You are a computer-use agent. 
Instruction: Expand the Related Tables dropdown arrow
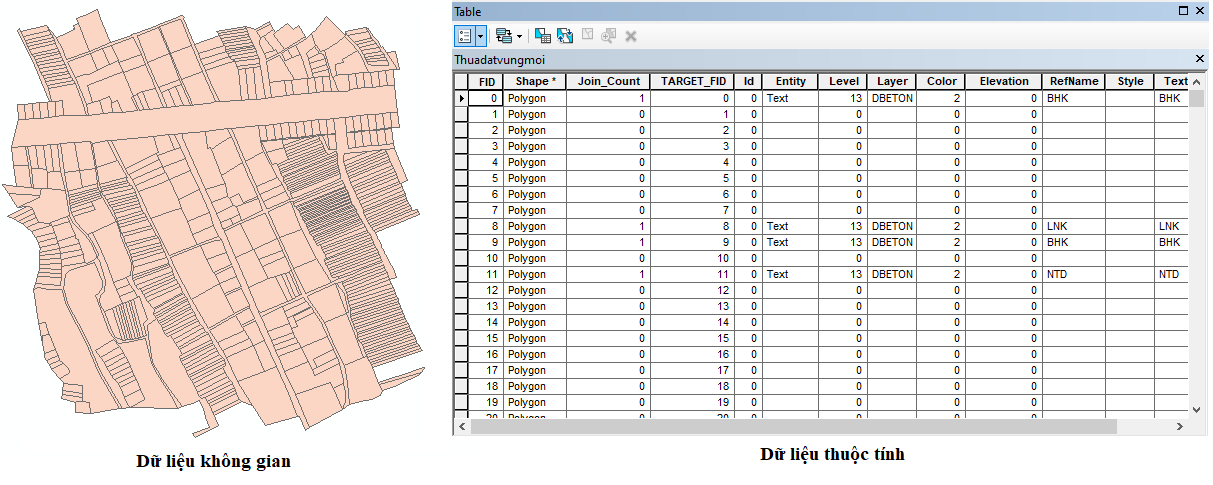coord(519,35)
